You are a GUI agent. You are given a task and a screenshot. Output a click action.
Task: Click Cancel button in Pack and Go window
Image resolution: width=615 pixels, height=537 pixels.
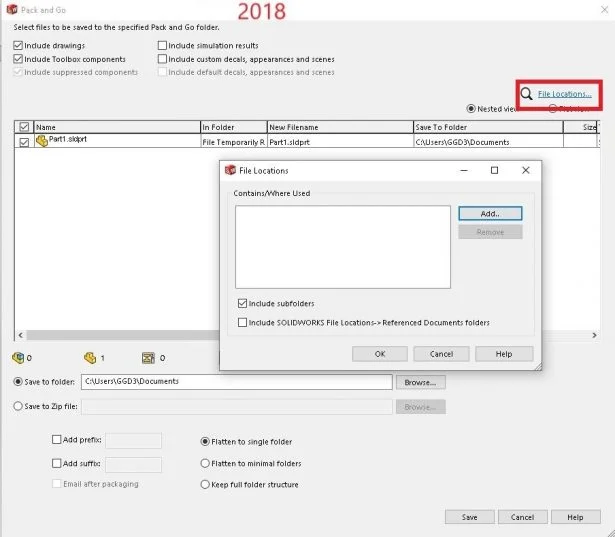tap(522, 517)
